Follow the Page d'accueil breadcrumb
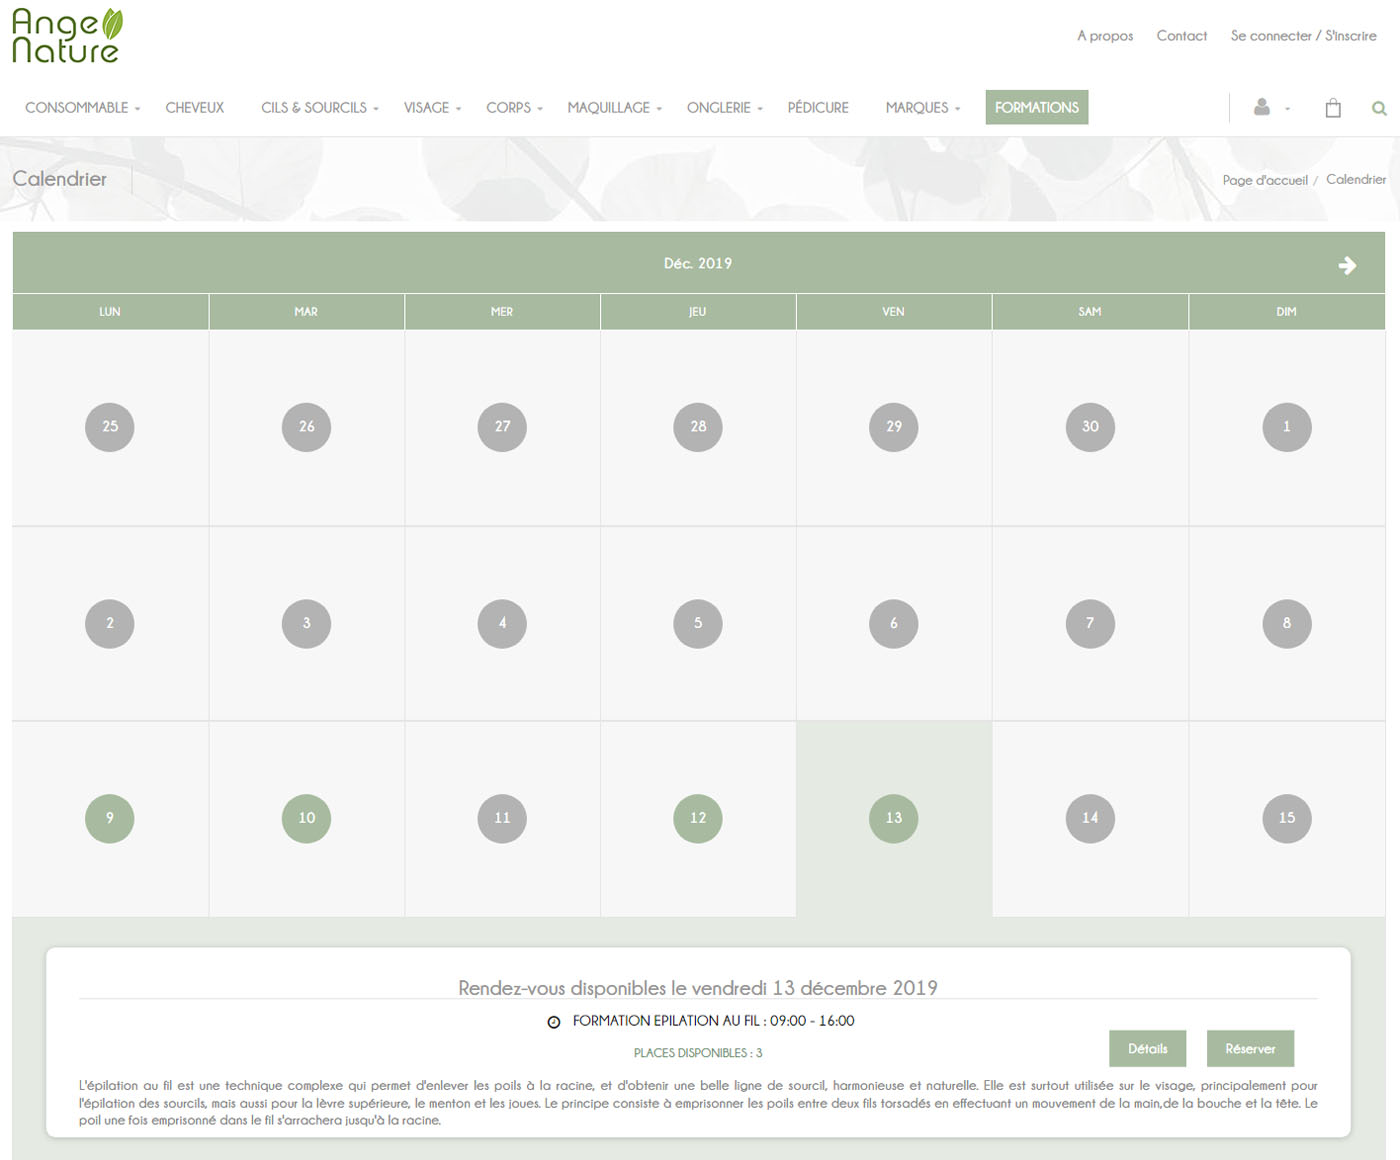This screenshot has height=1160, width=1400. tap(1264, 180)
